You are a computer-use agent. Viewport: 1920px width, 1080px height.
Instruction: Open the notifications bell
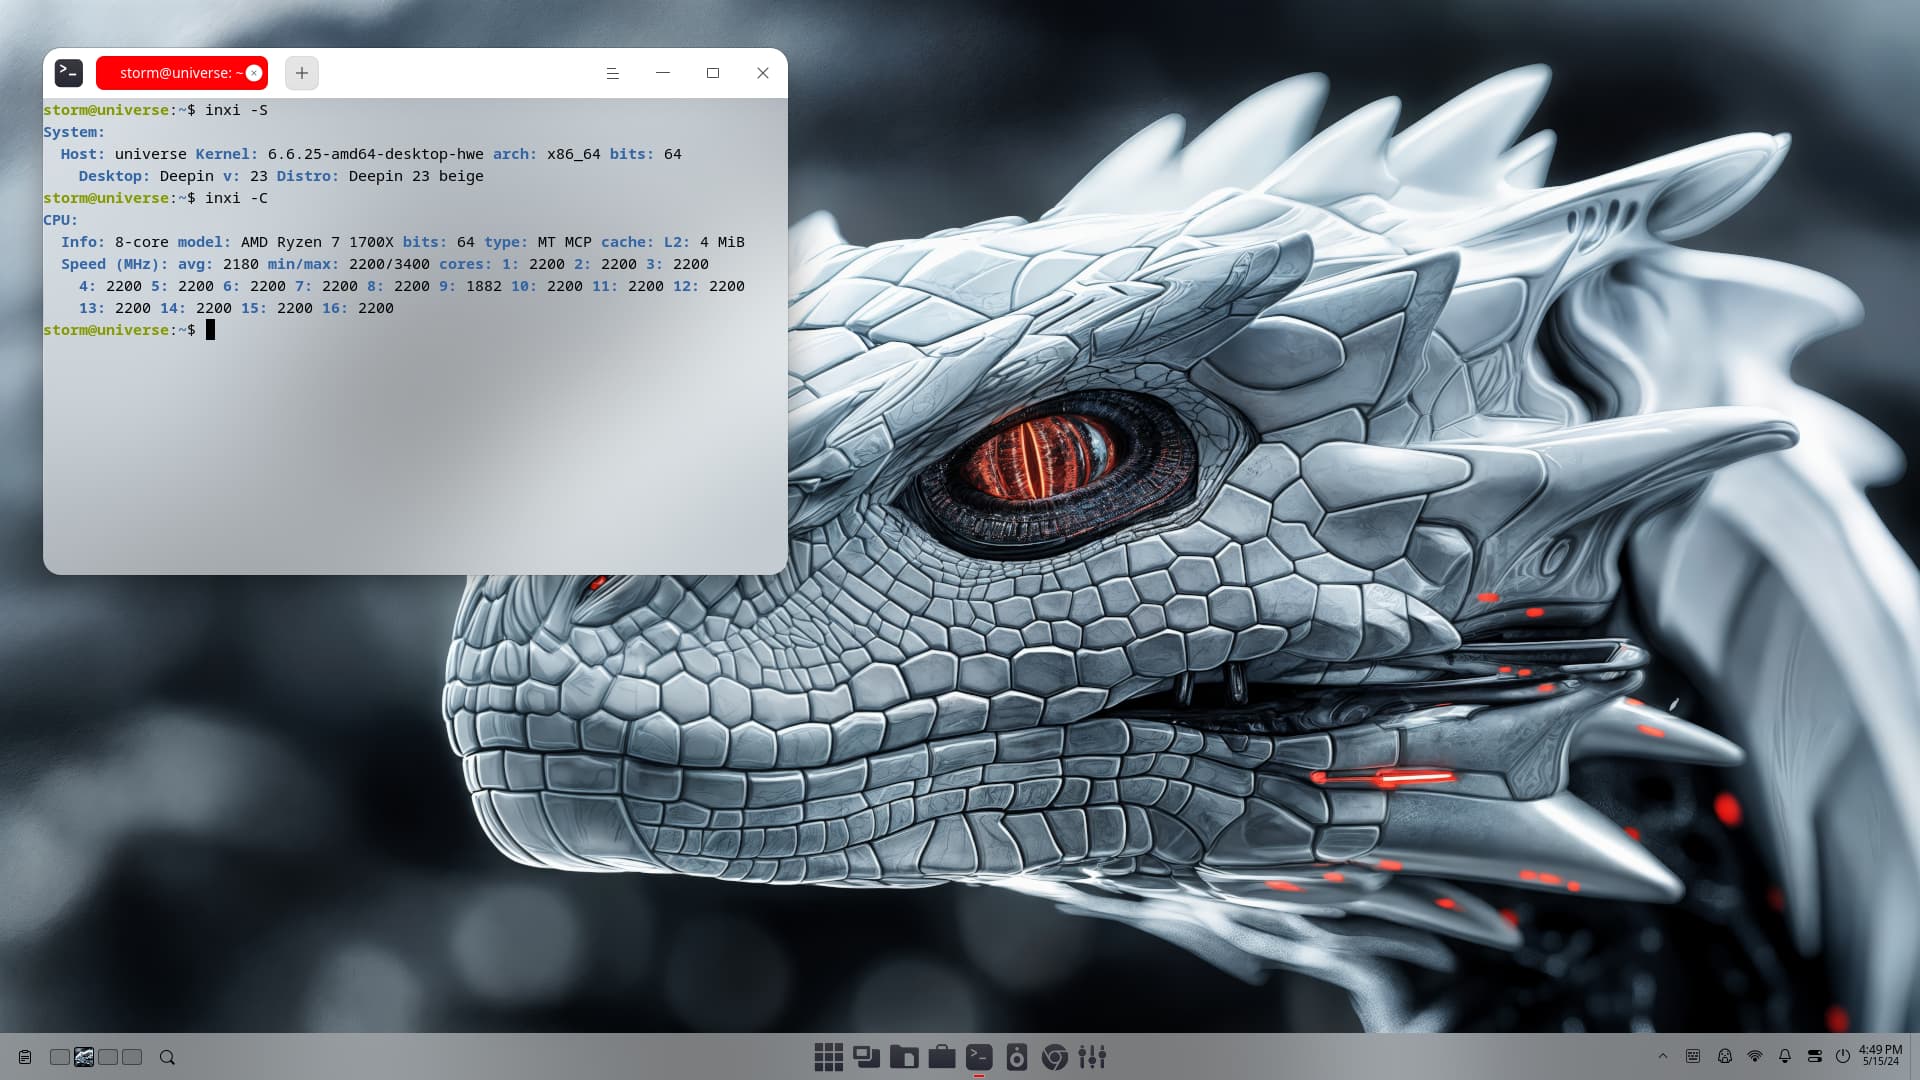(x=1785, y=1056)
